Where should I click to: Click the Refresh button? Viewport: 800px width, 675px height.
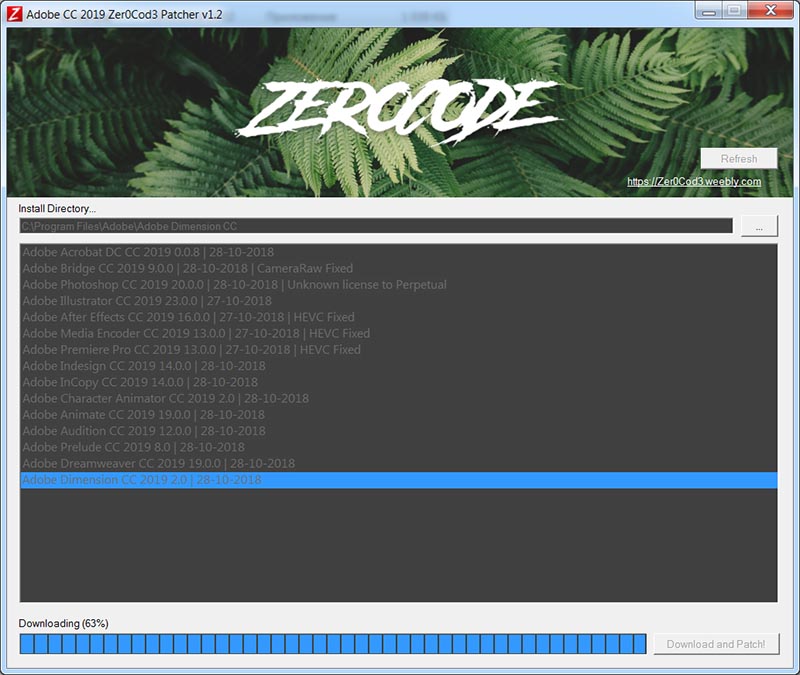point(739,159)
